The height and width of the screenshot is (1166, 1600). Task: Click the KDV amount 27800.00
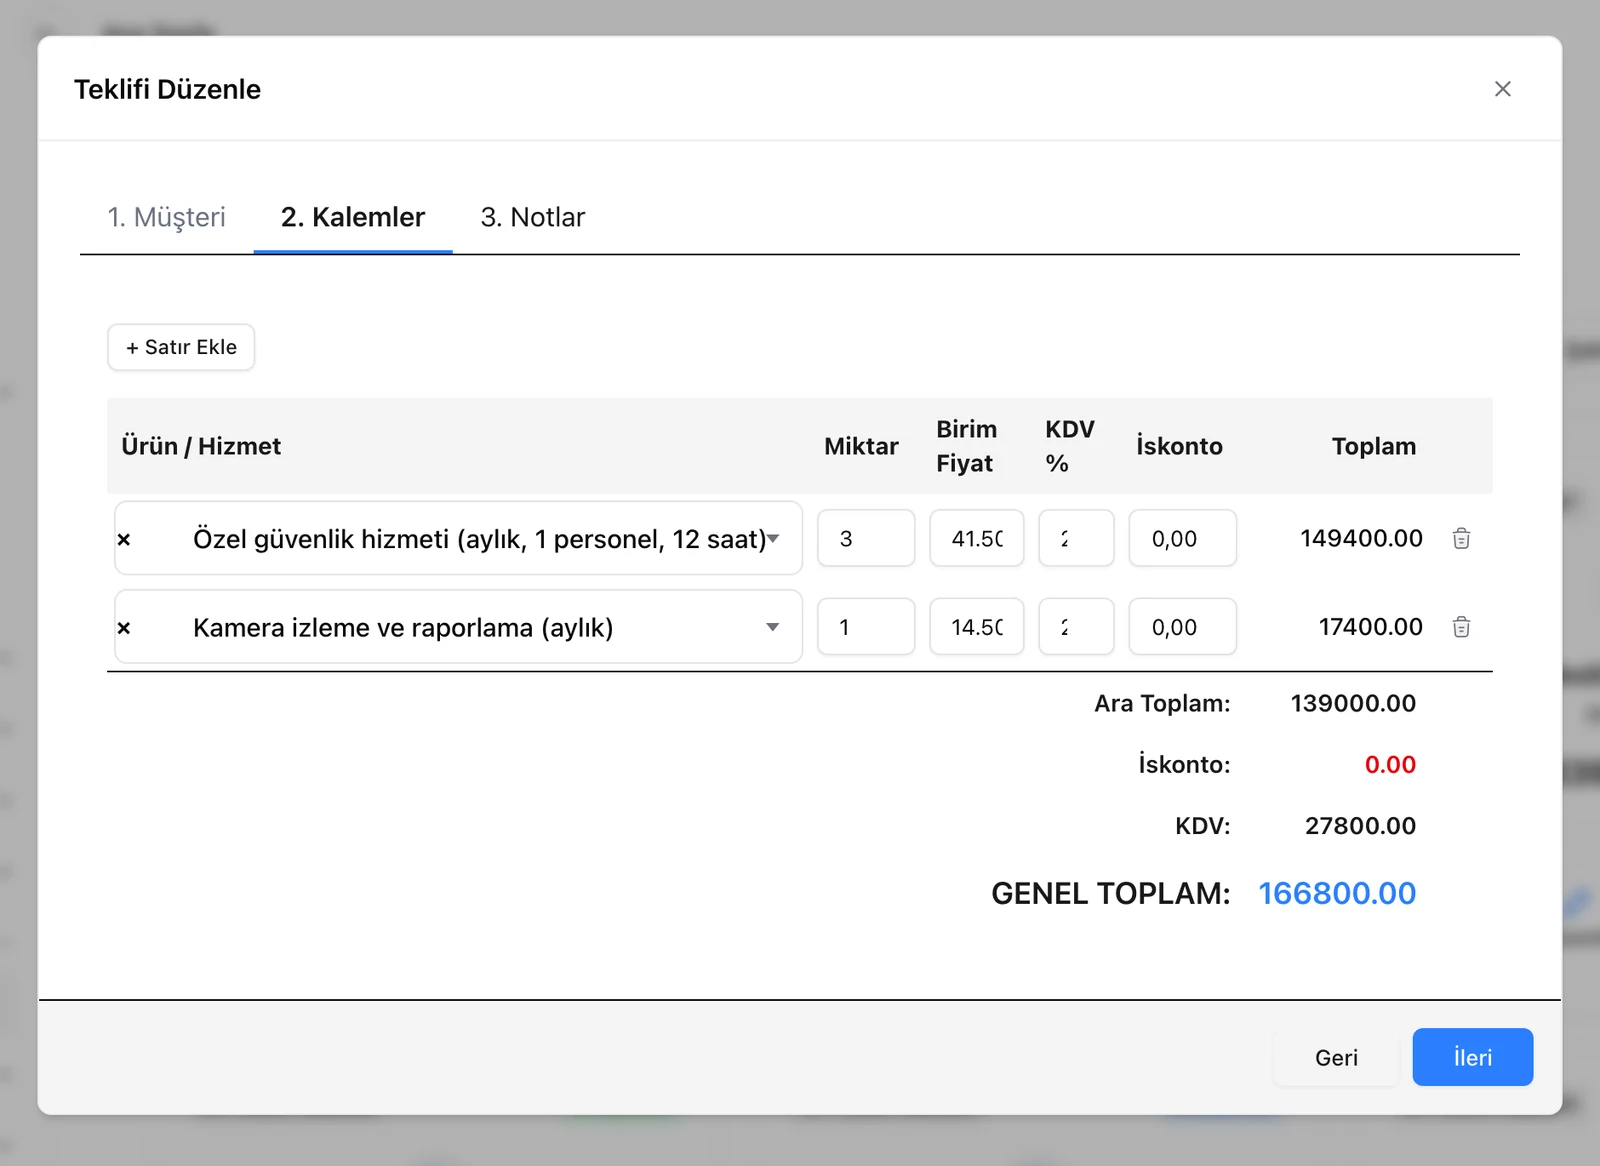coord(1360,826)
